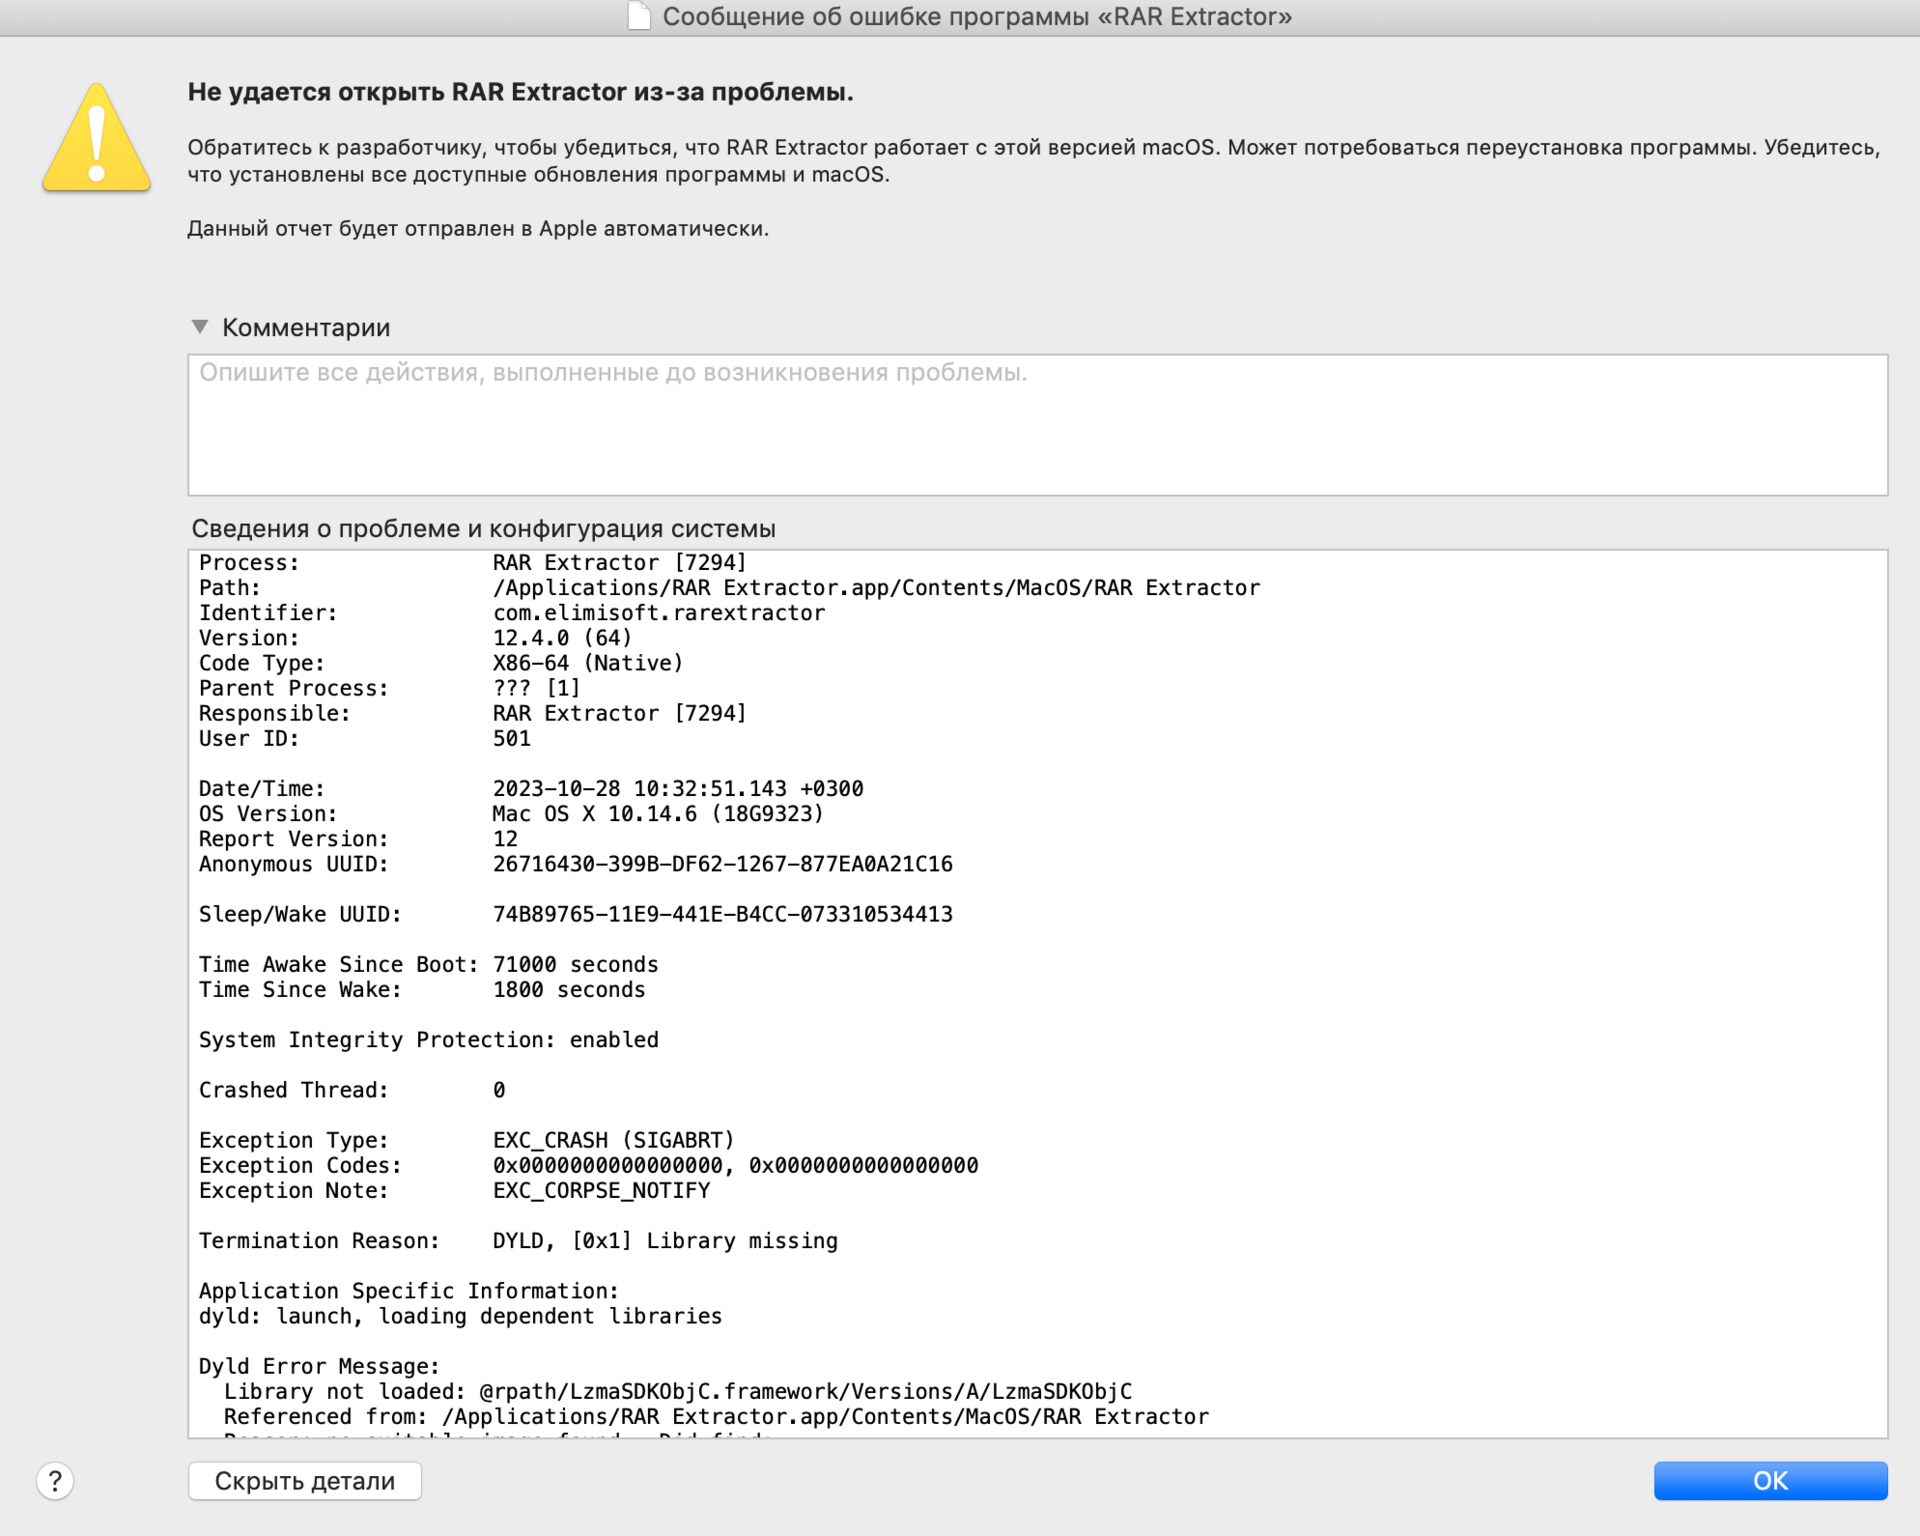Click Exception Type EXC_CRASH (SIGABRT) line
The image size is (1920, 1536).
tap(466, 1140)
